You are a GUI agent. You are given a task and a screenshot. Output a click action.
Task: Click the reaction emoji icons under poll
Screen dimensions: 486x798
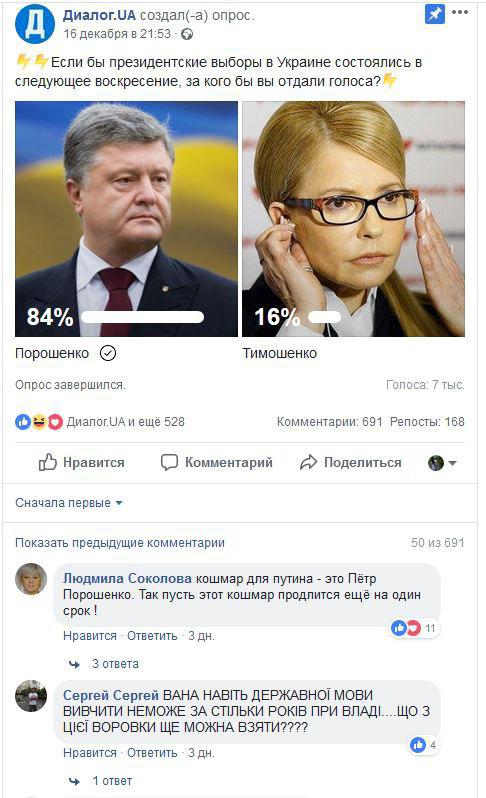(39, 422)
